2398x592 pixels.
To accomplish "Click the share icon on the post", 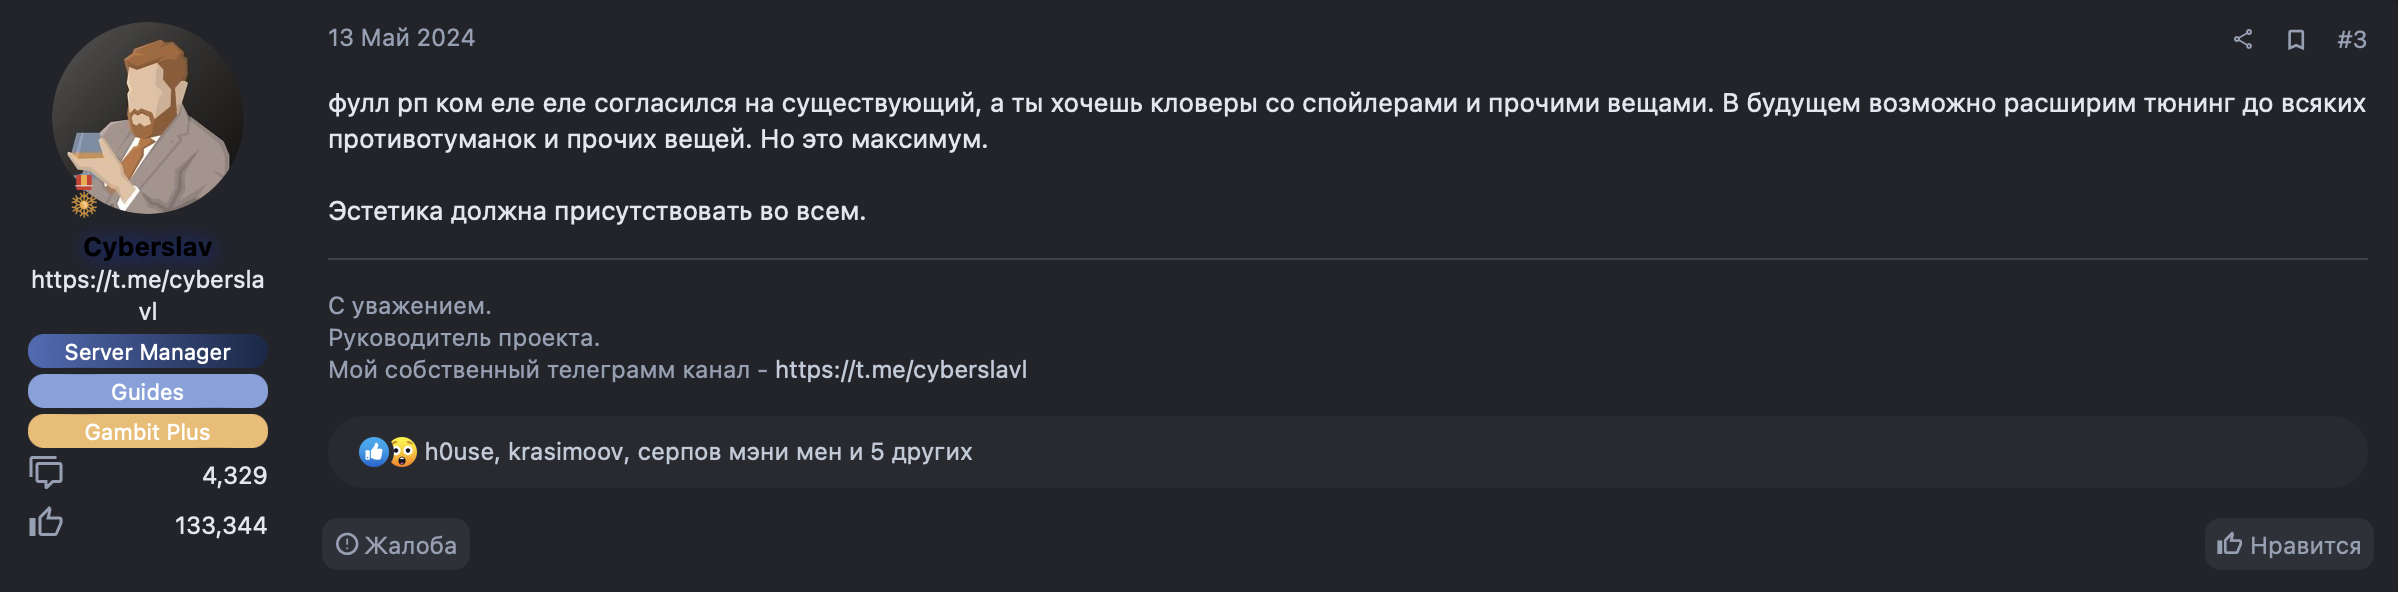I will [2243, 39].
